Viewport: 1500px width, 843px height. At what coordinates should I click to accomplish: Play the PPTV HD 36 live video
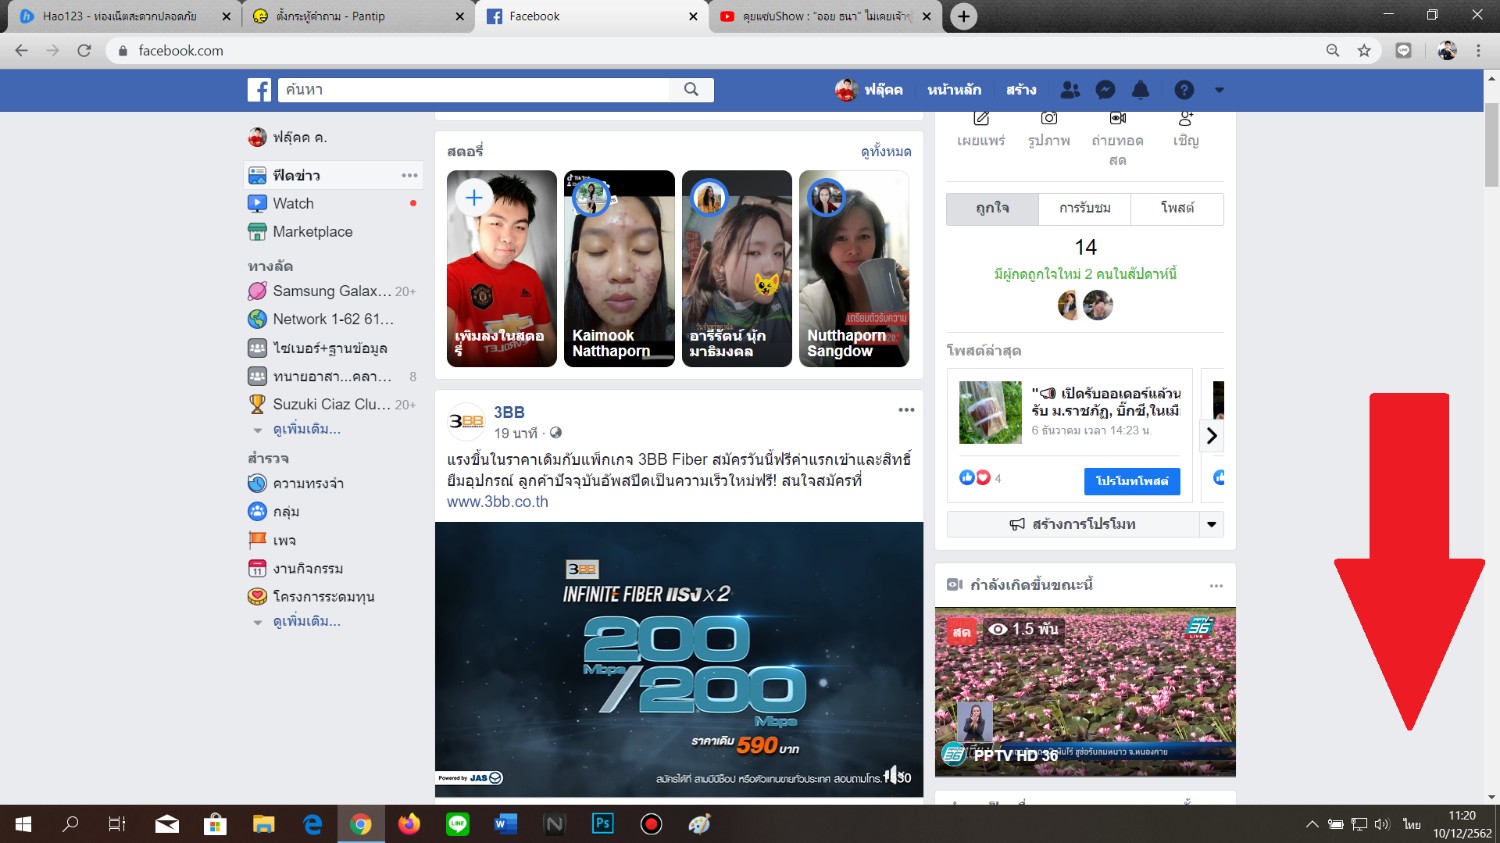pyautogui.click(x=1085, y=692)
